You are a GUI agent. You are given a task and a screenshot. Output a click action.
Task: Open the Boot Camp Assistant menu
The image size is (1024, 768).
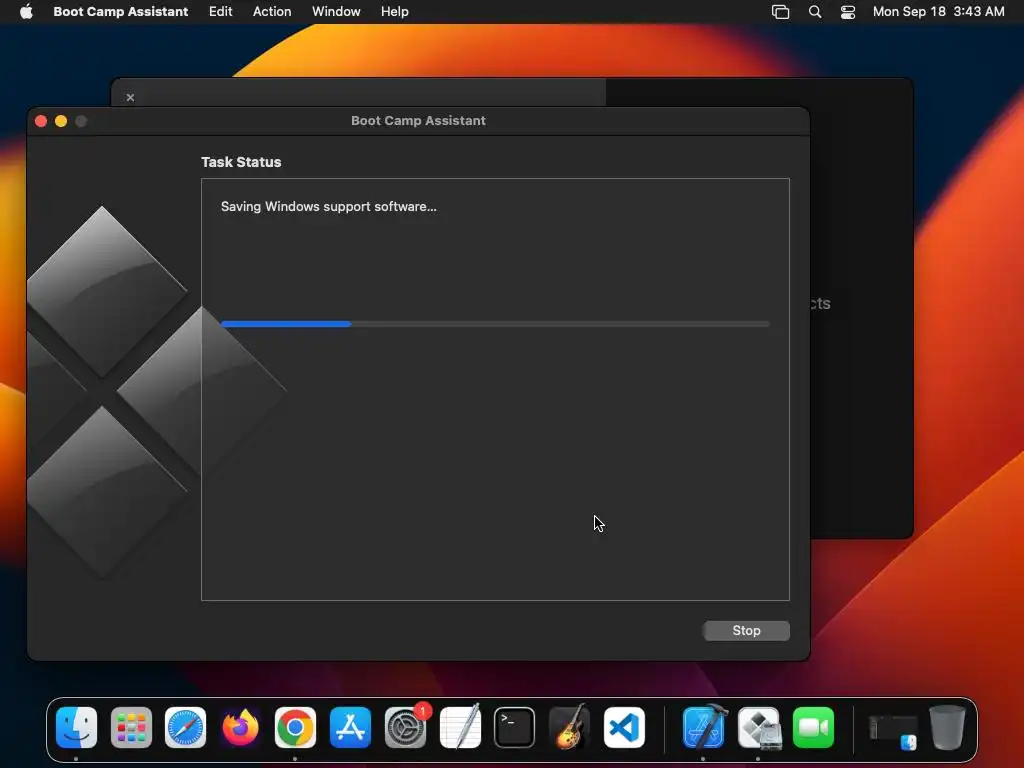(120, 11)
